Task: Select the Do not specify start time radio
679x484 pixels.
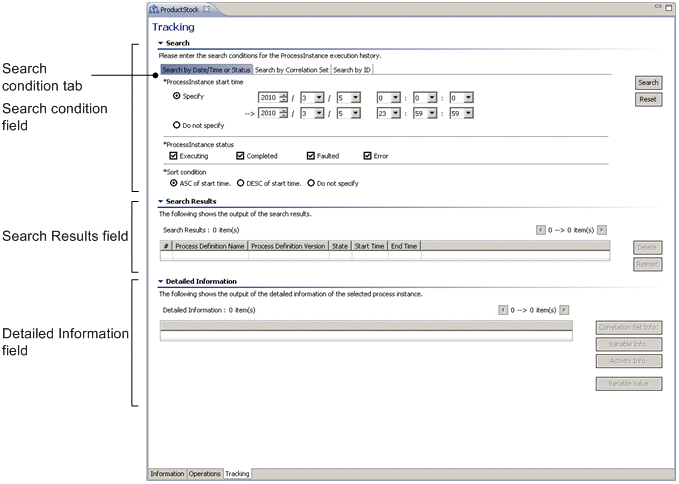Action: (177, 125)
